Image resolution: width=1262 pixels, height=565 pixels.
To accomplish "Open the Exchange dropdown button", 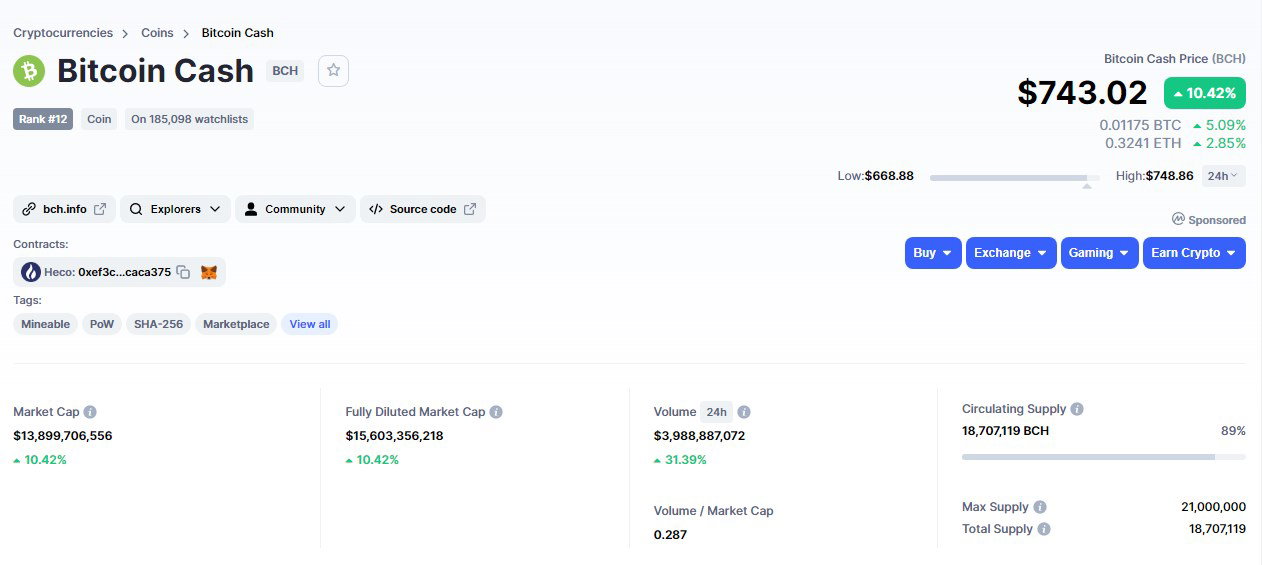I will (x=1011, y=253).
